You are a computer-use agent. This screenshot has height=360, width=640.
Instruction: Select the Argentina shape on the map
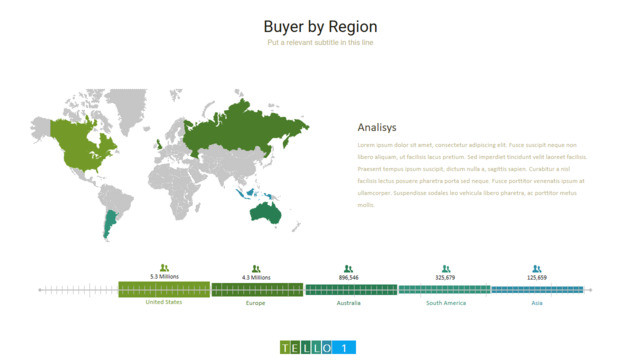point(109,224)
